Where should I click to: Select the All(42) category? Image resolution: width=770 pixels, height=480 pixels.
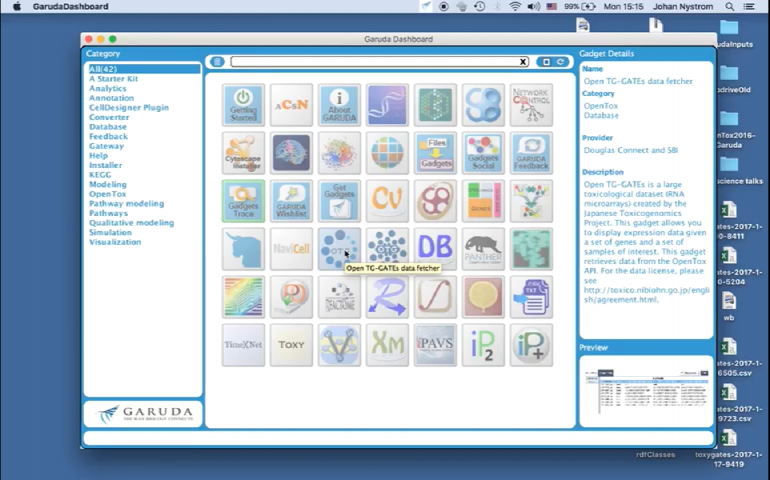(x=143, y=69)
